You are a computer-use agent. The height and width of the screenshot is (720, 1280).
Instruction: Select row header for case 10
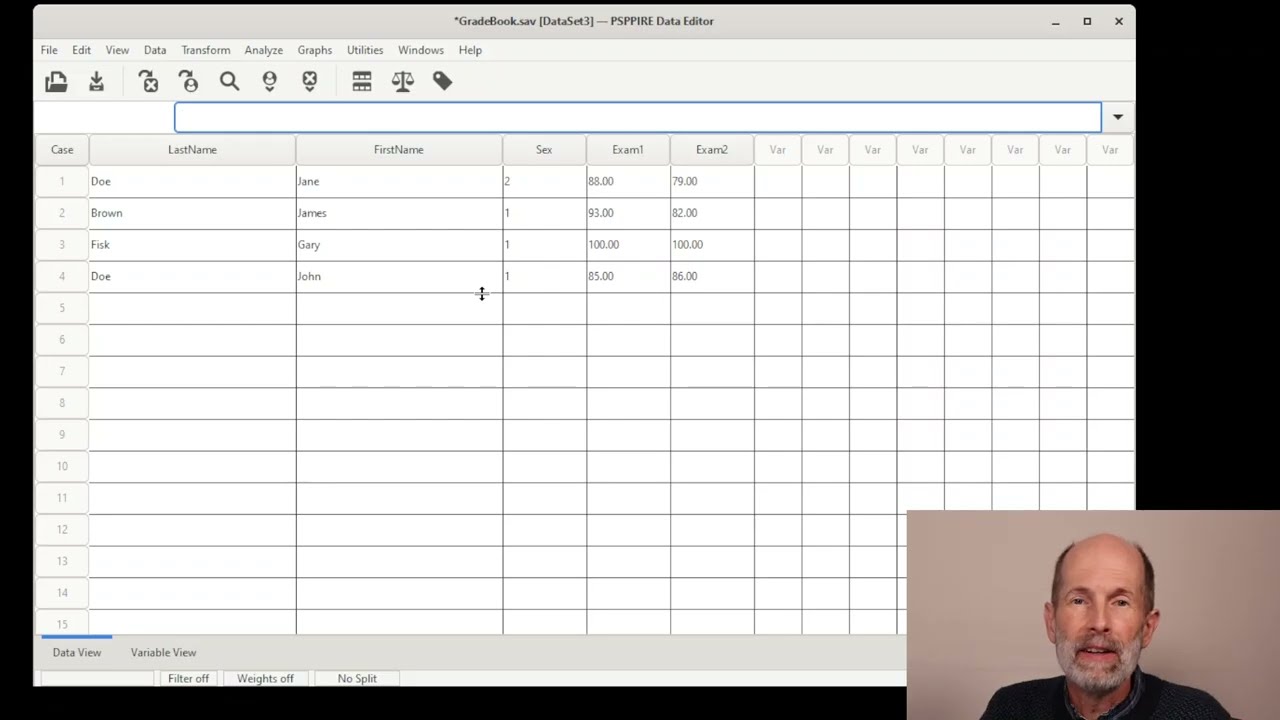pos(62,466)
